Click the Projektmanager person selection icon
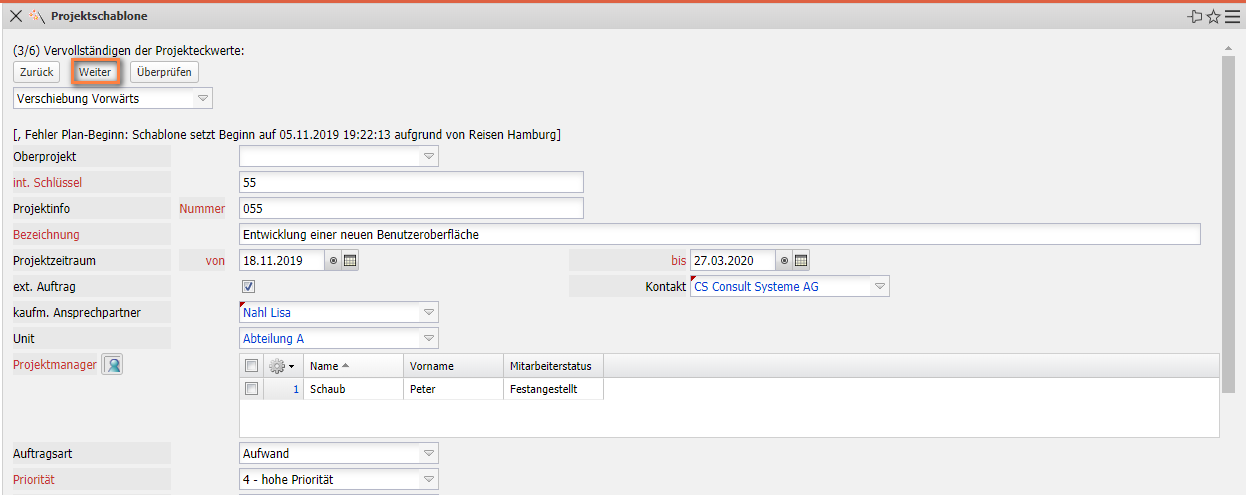The width and height of the screenshot is (1246, 495). point(112,365)
